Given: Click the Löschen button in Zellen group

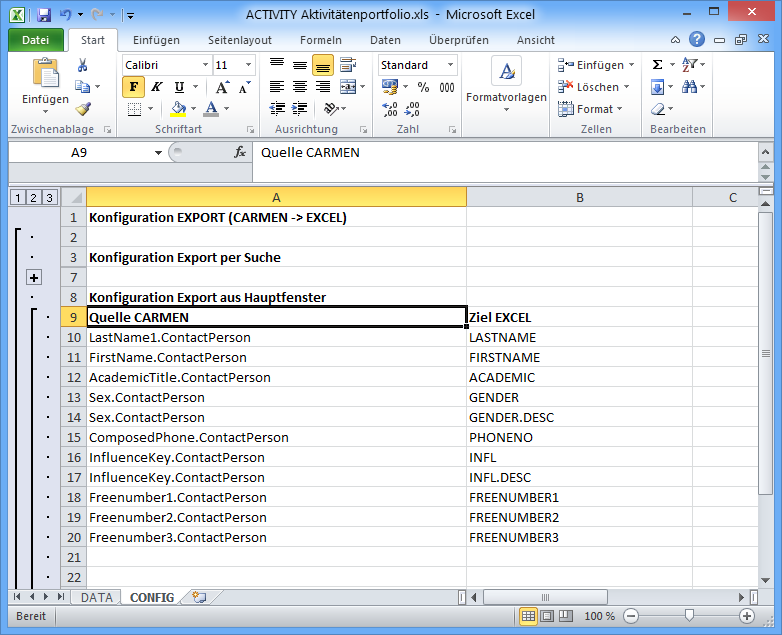Looking at the screenshot, I should [596, 87].
